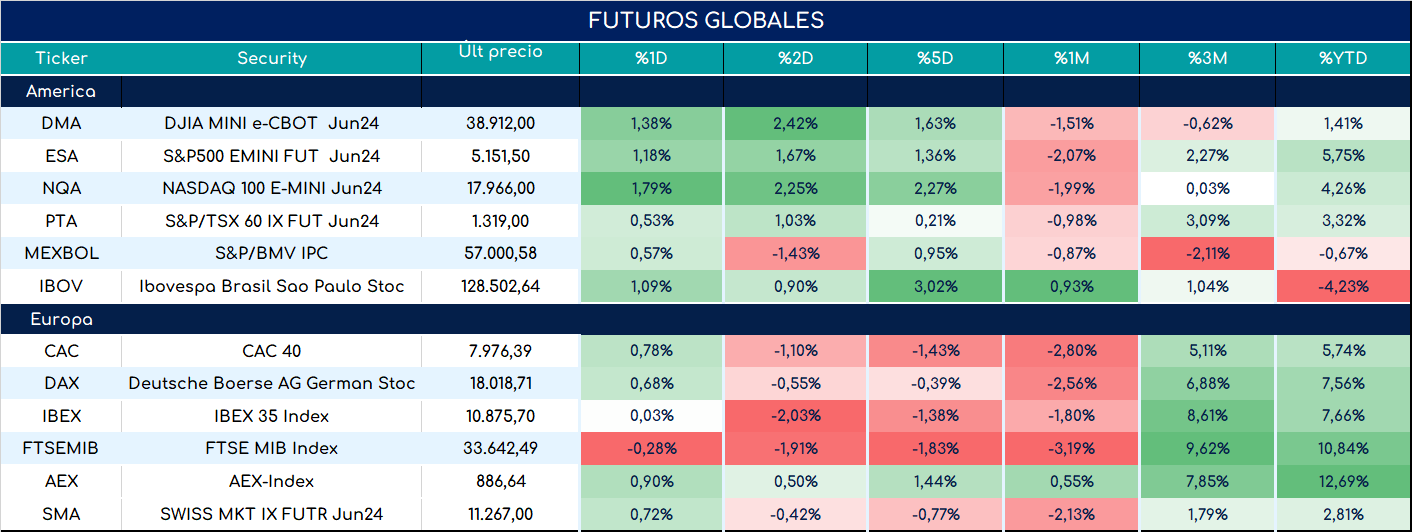1412x532 pixels.
Task: Select the MEXBOL %3M cell -2,11%
Action: tap(1207, 254)
